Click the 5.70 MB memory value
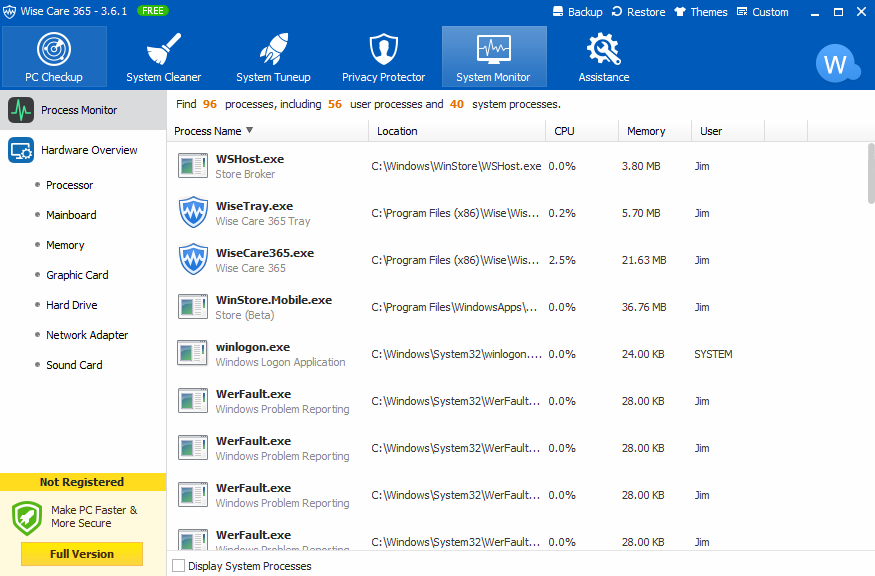 (x=641, y=213)
